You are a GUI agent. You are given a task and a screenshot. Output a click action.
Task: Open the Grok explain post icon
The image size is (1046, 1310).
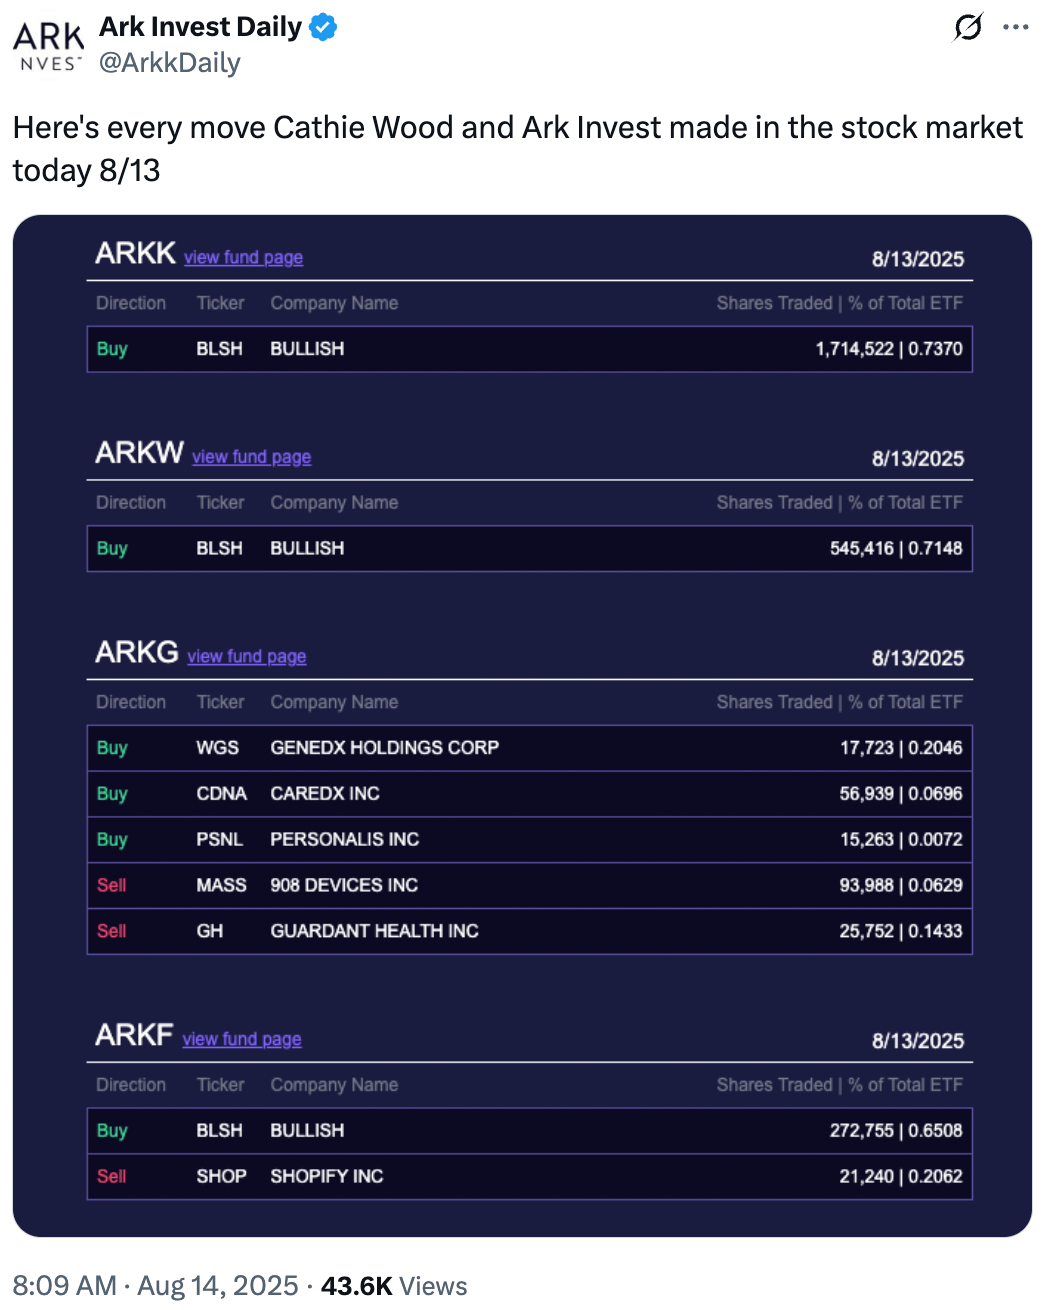(x=967, y=27)
